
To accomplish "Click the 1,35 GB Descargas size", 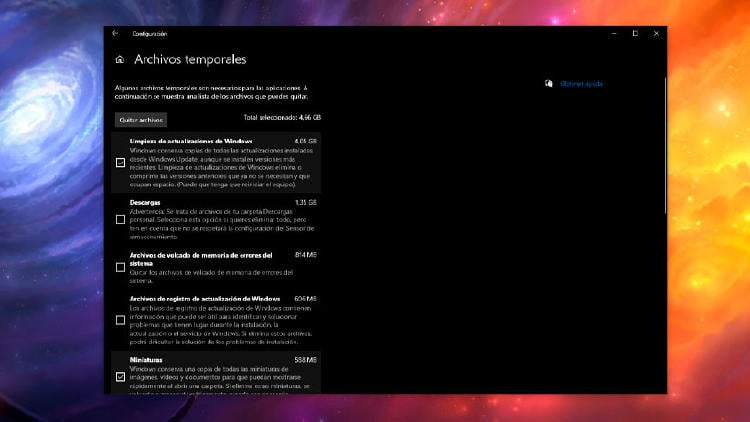I will (306, 202).
